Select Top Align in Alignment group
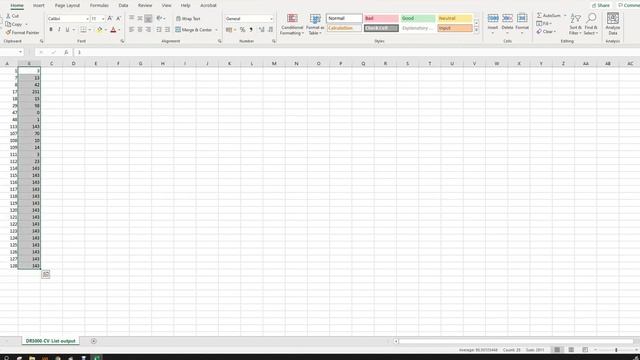 [x=131, y=18]
